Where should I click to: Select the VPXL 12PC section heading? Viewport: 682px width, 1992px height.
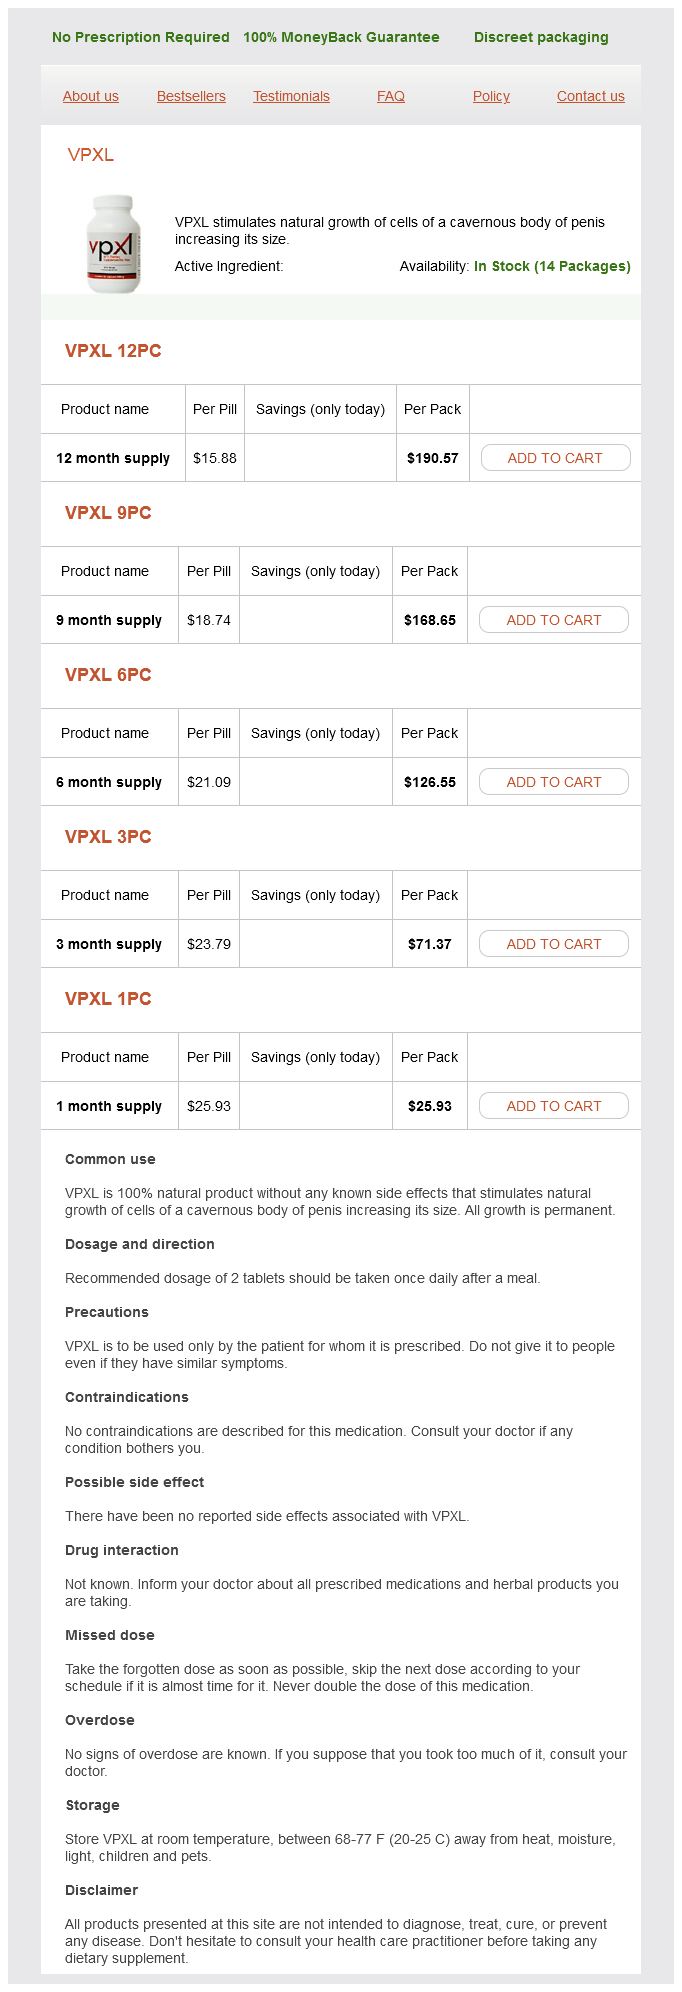coord(113,351)
